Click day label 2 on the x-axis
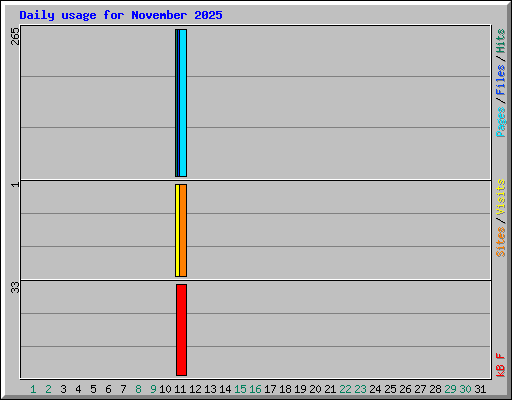This screenshot has width=512, height=400. point(48,389)
